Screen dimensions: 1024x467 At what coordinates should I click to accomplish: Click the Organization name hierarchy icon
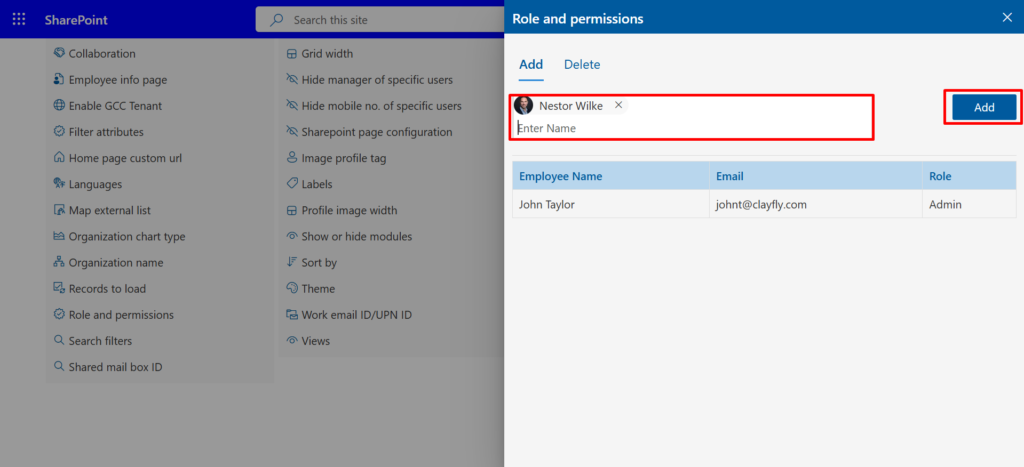point(59,263)
